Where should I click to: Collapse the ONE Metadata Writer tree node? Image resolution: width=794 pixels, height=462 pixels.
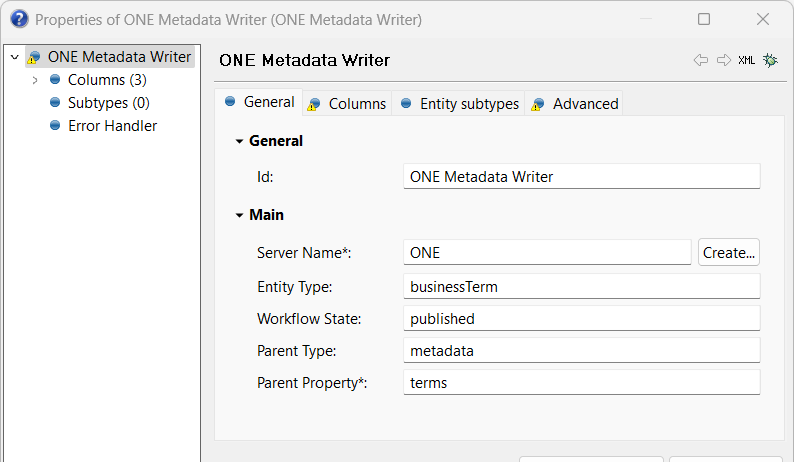click(14, 57)
